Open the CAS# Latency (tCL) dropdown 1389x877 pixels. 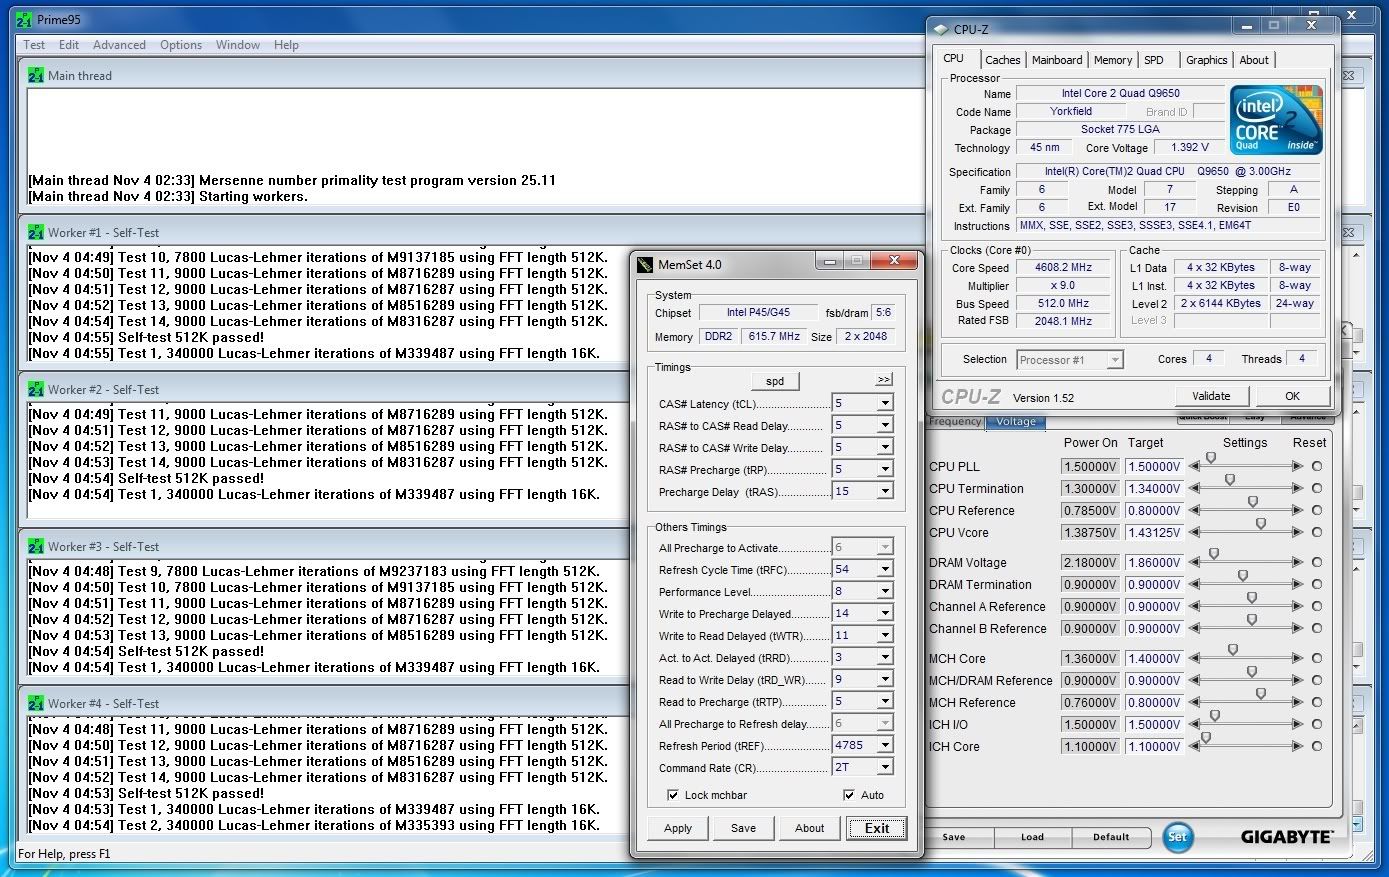[x=885, y=403]
